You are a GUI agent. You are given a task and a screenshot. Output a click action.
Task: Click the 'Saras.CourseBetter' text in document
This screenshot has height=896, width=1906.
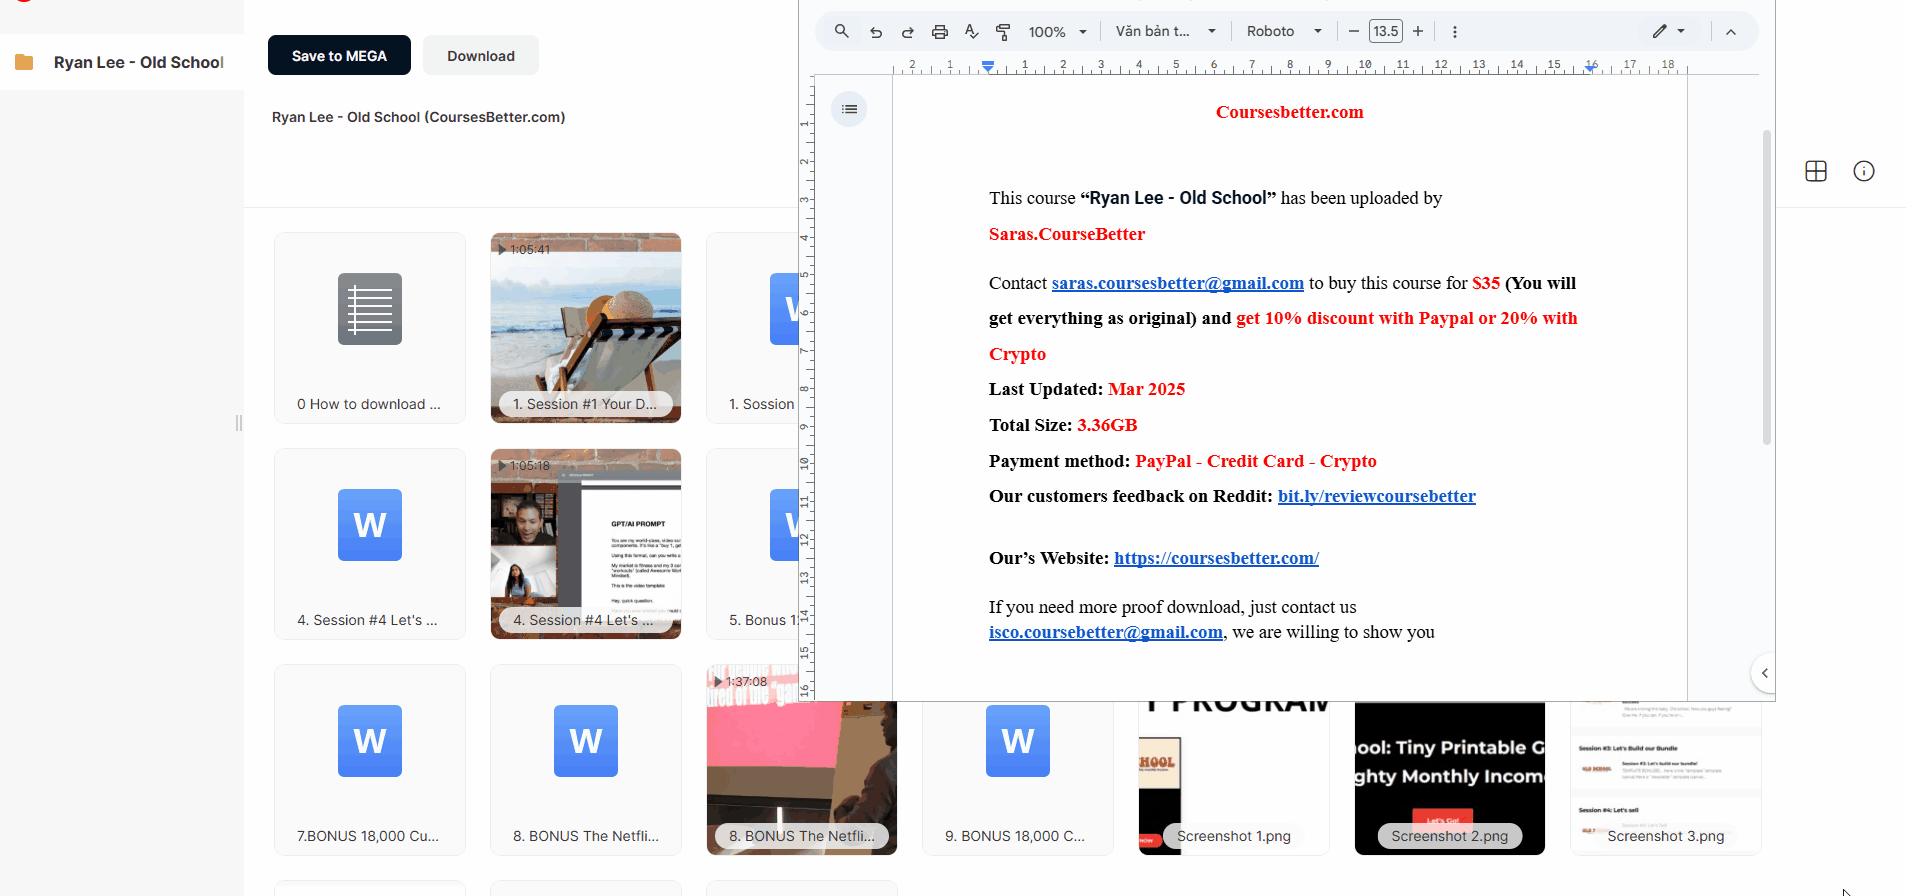click(1067, 234)
